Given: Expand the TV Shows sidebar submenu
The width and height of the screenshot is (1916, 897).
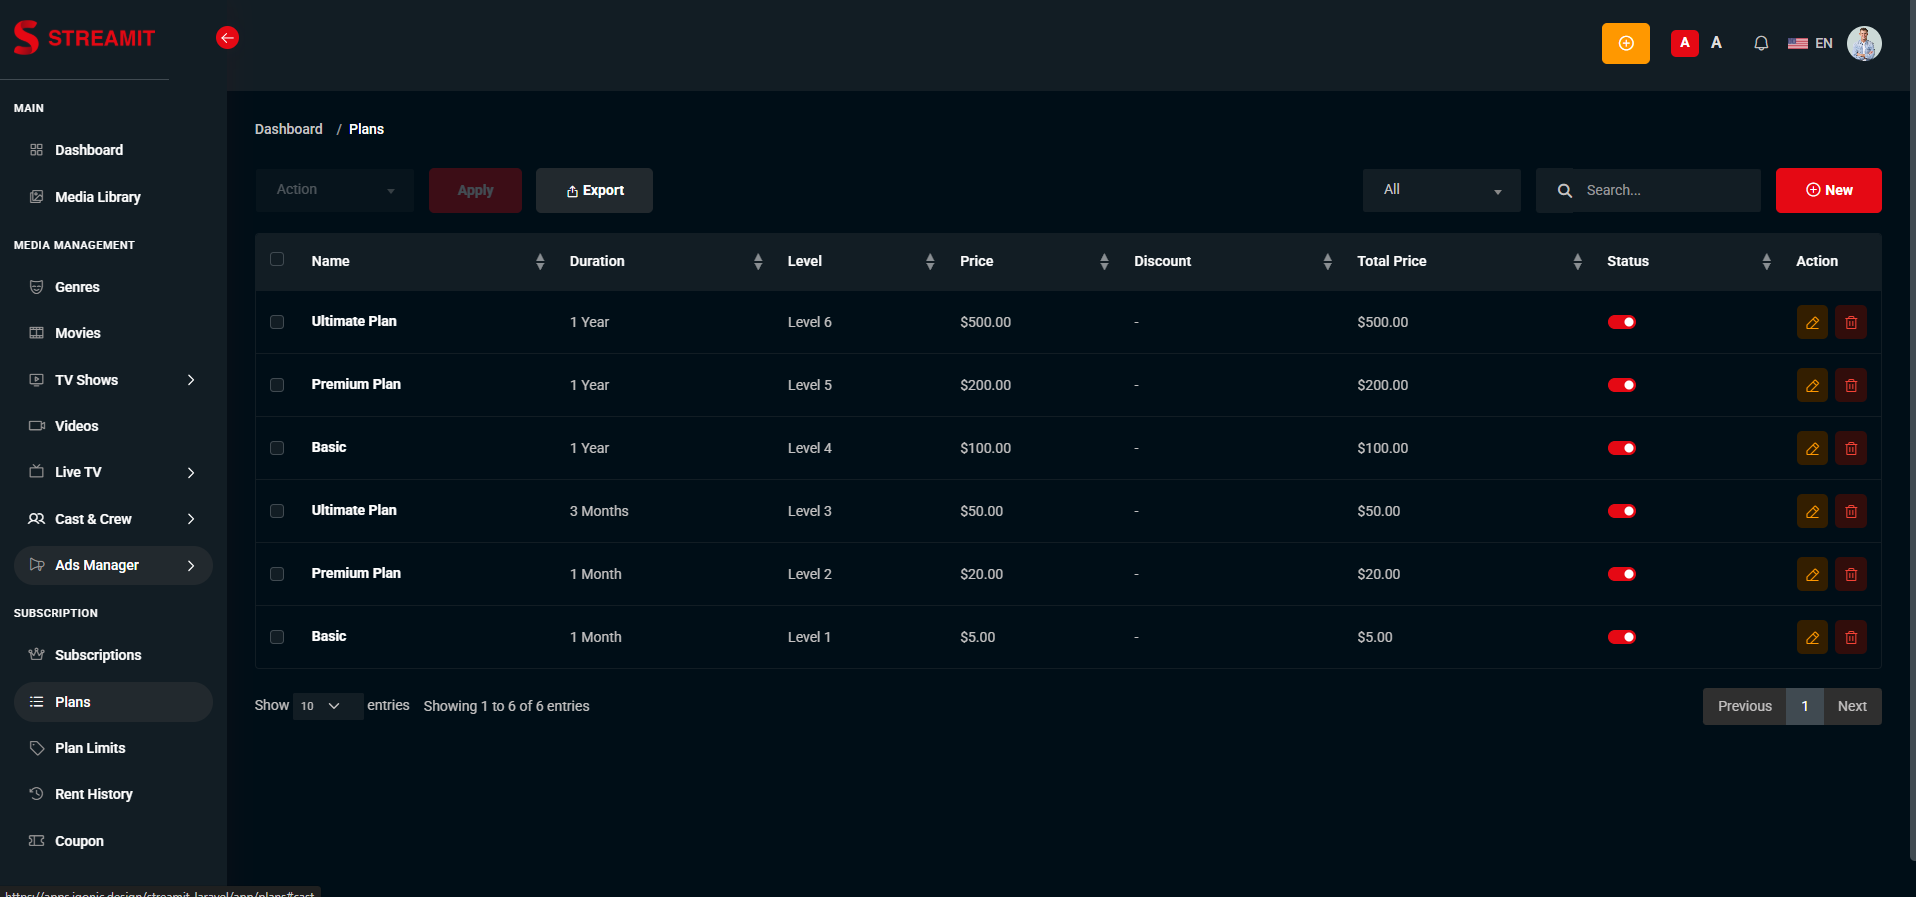Looking at the screenshot, I should pyautogui.click(x=113, y=380).
